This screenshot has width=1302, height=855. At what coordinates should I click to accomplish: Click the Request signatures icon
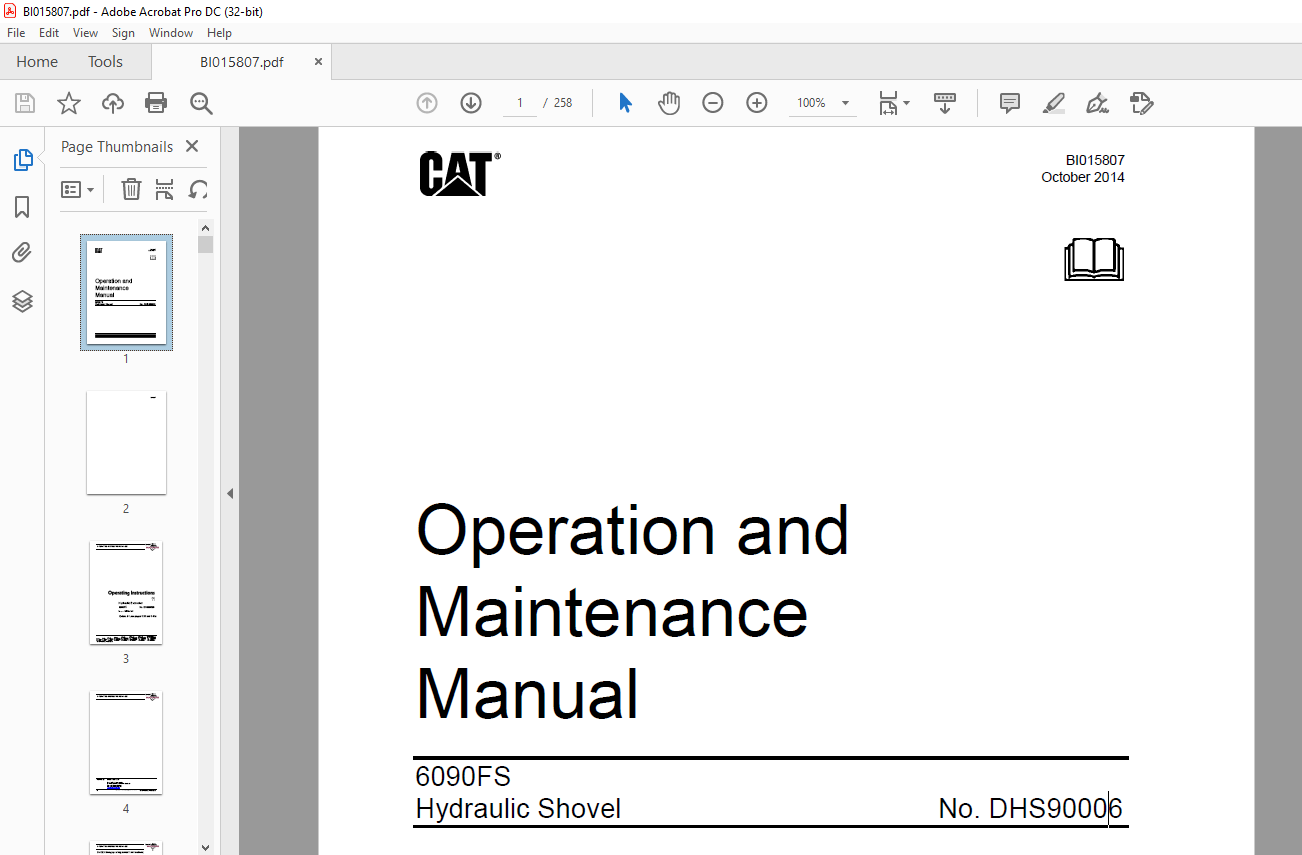coord(1141,103)
